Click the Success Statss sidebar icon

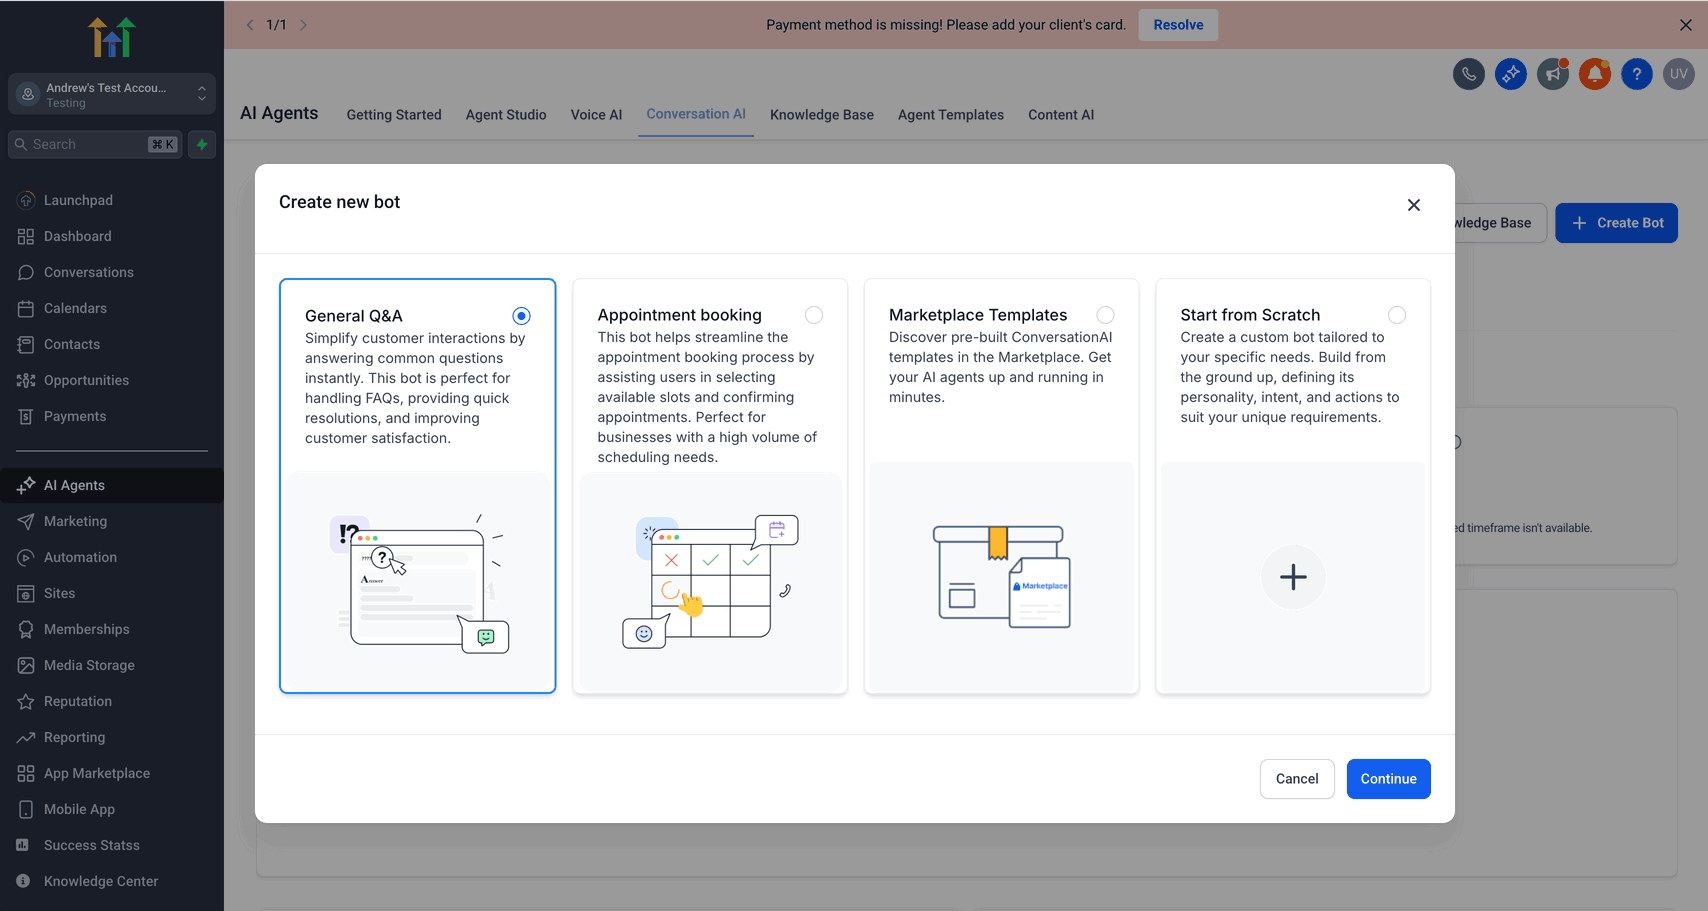click(23, 845)
